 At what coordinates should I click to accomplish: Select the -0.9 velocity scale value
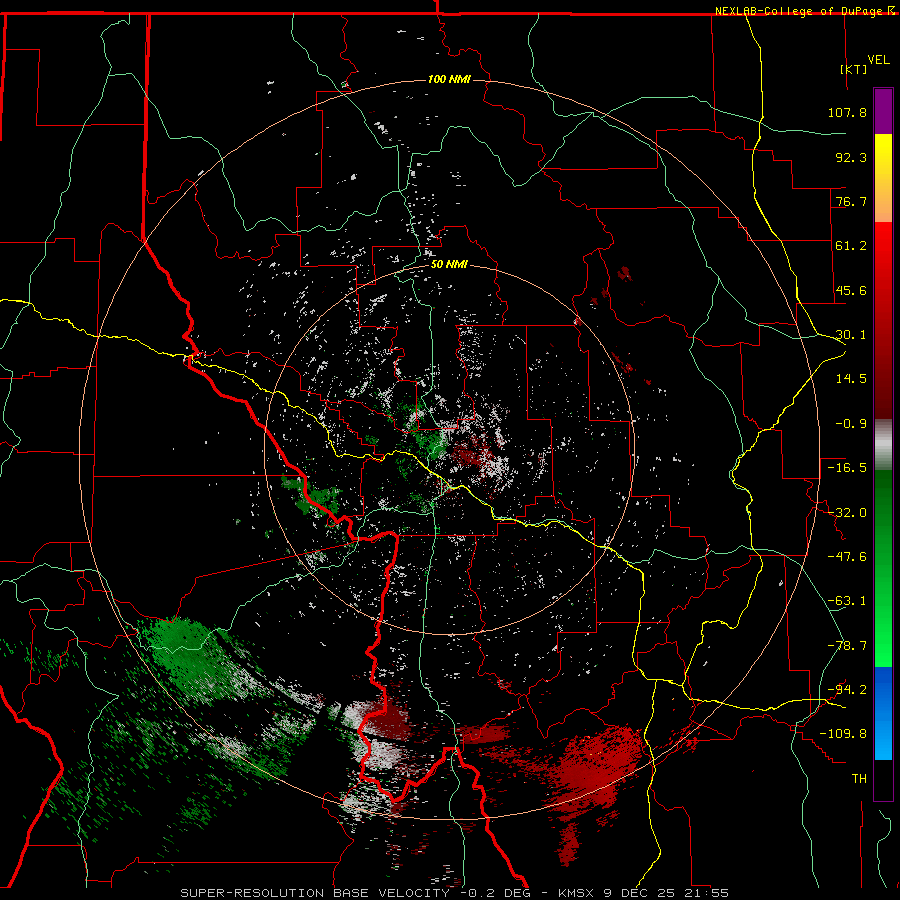pyautogui.click(x=851, y=424)
